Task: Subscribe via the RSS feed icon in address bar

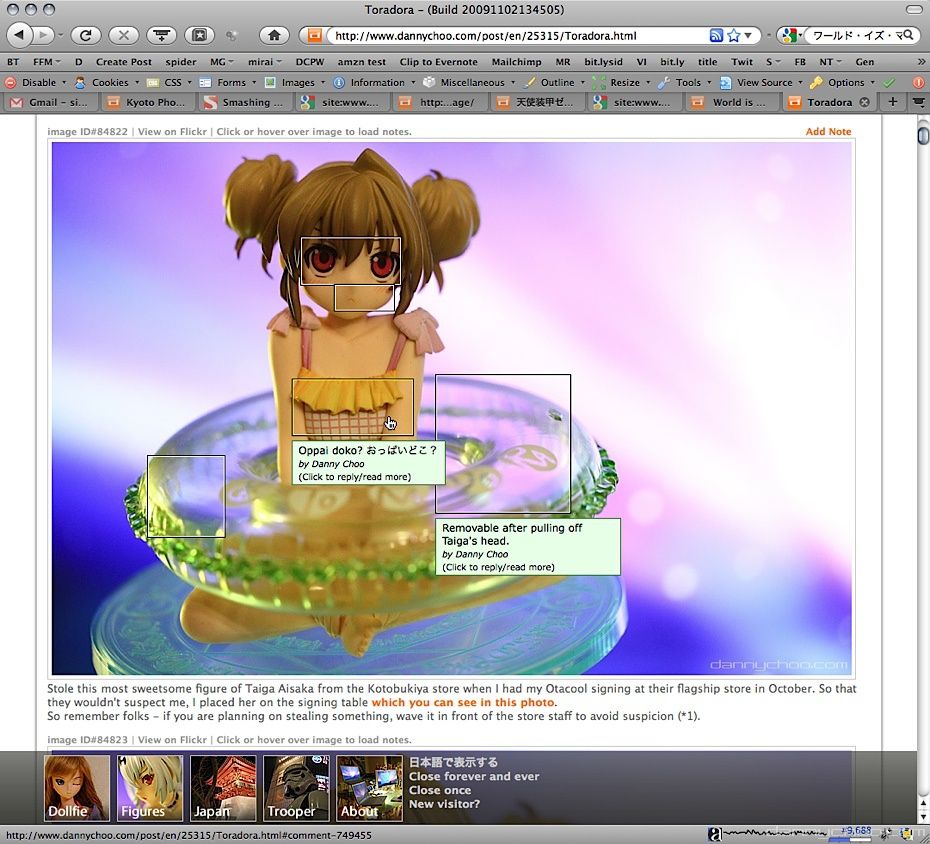Action: [x=716, y=36]
